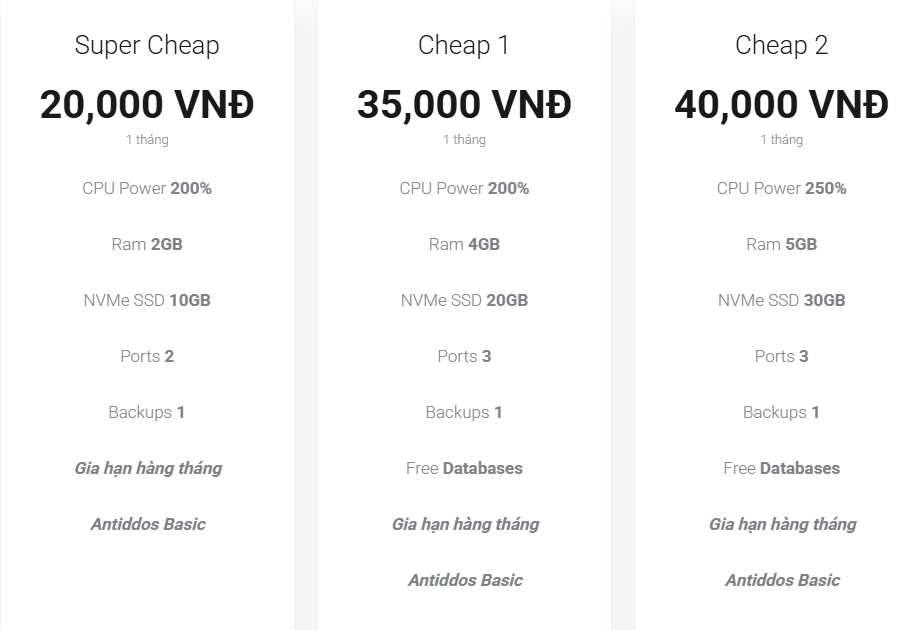Viewport: 916px width, 630px height.
Task: Click the 20,000 VNĐ price
Action: tap(147, 104)
